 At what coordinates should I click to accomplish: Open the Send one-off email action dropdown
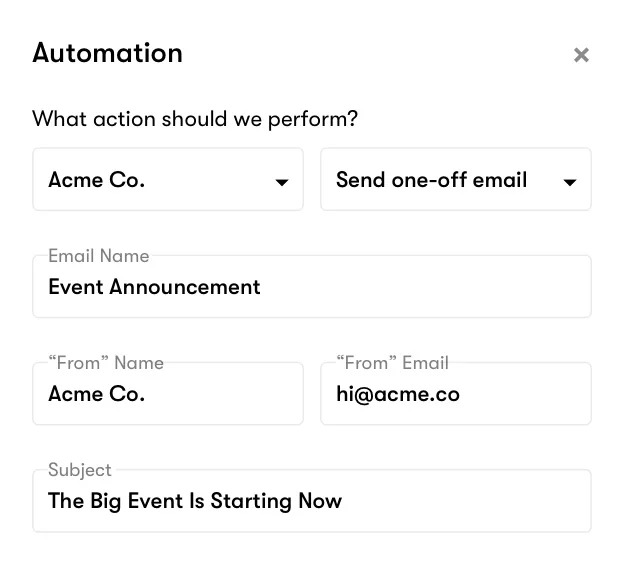click(x=440, y=180)
